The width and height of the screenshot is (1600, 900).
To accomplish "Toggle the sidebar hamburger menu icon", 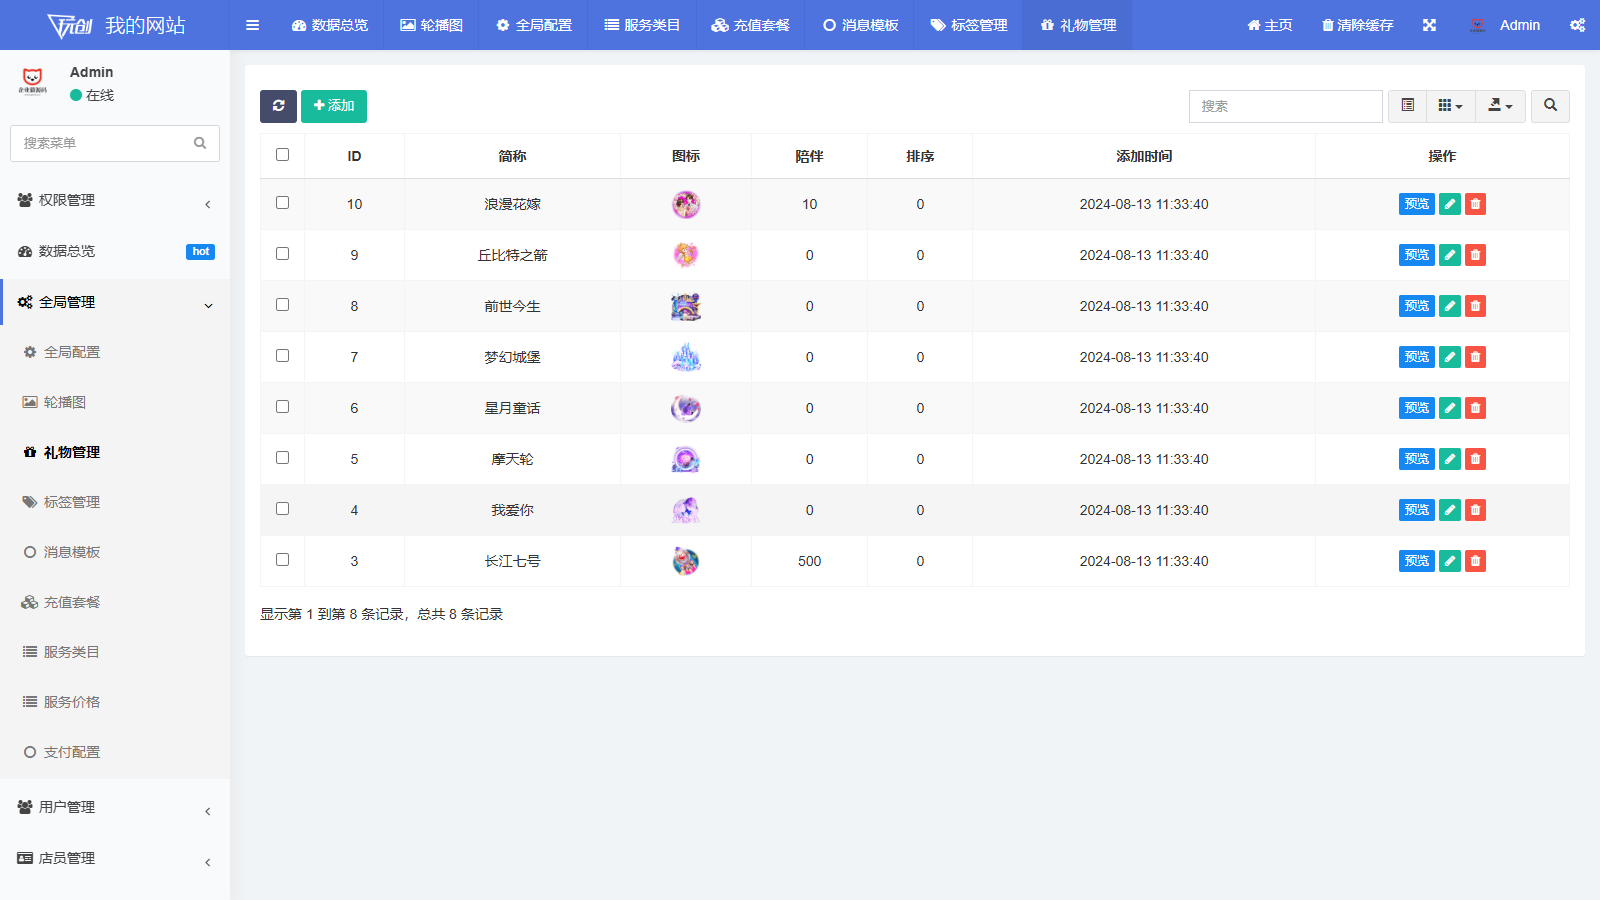I will (x=253, y=25).
